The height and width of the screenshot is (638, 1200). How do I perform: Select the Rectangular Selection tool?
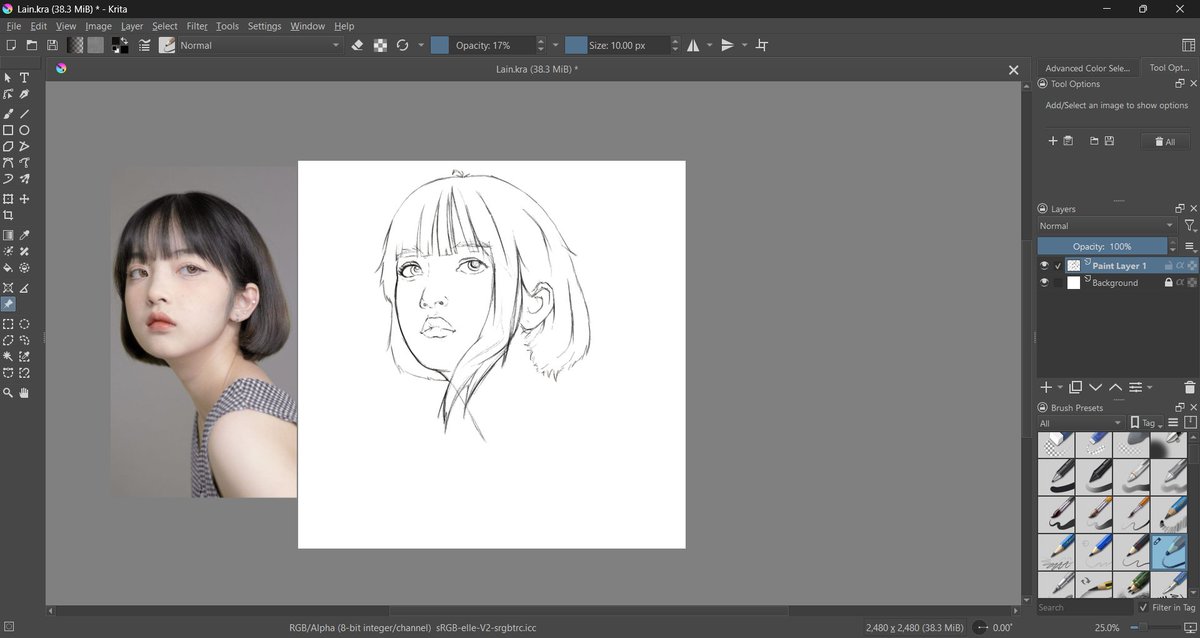click(8, 324)
